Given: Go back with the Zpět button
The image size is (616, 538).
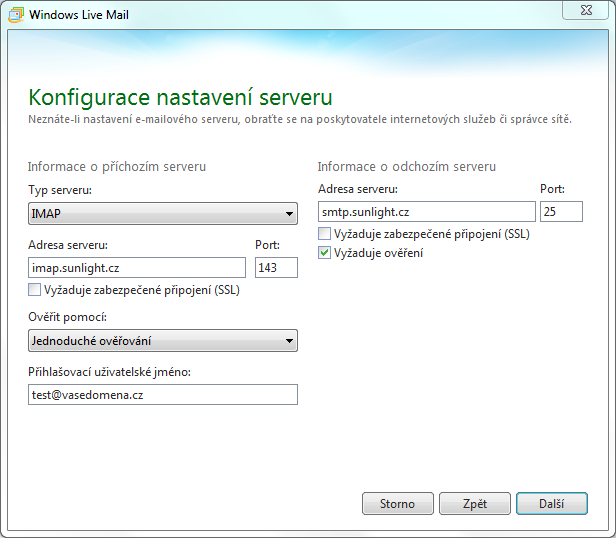Looking at the screenshot, I should (x=475, y=503).
